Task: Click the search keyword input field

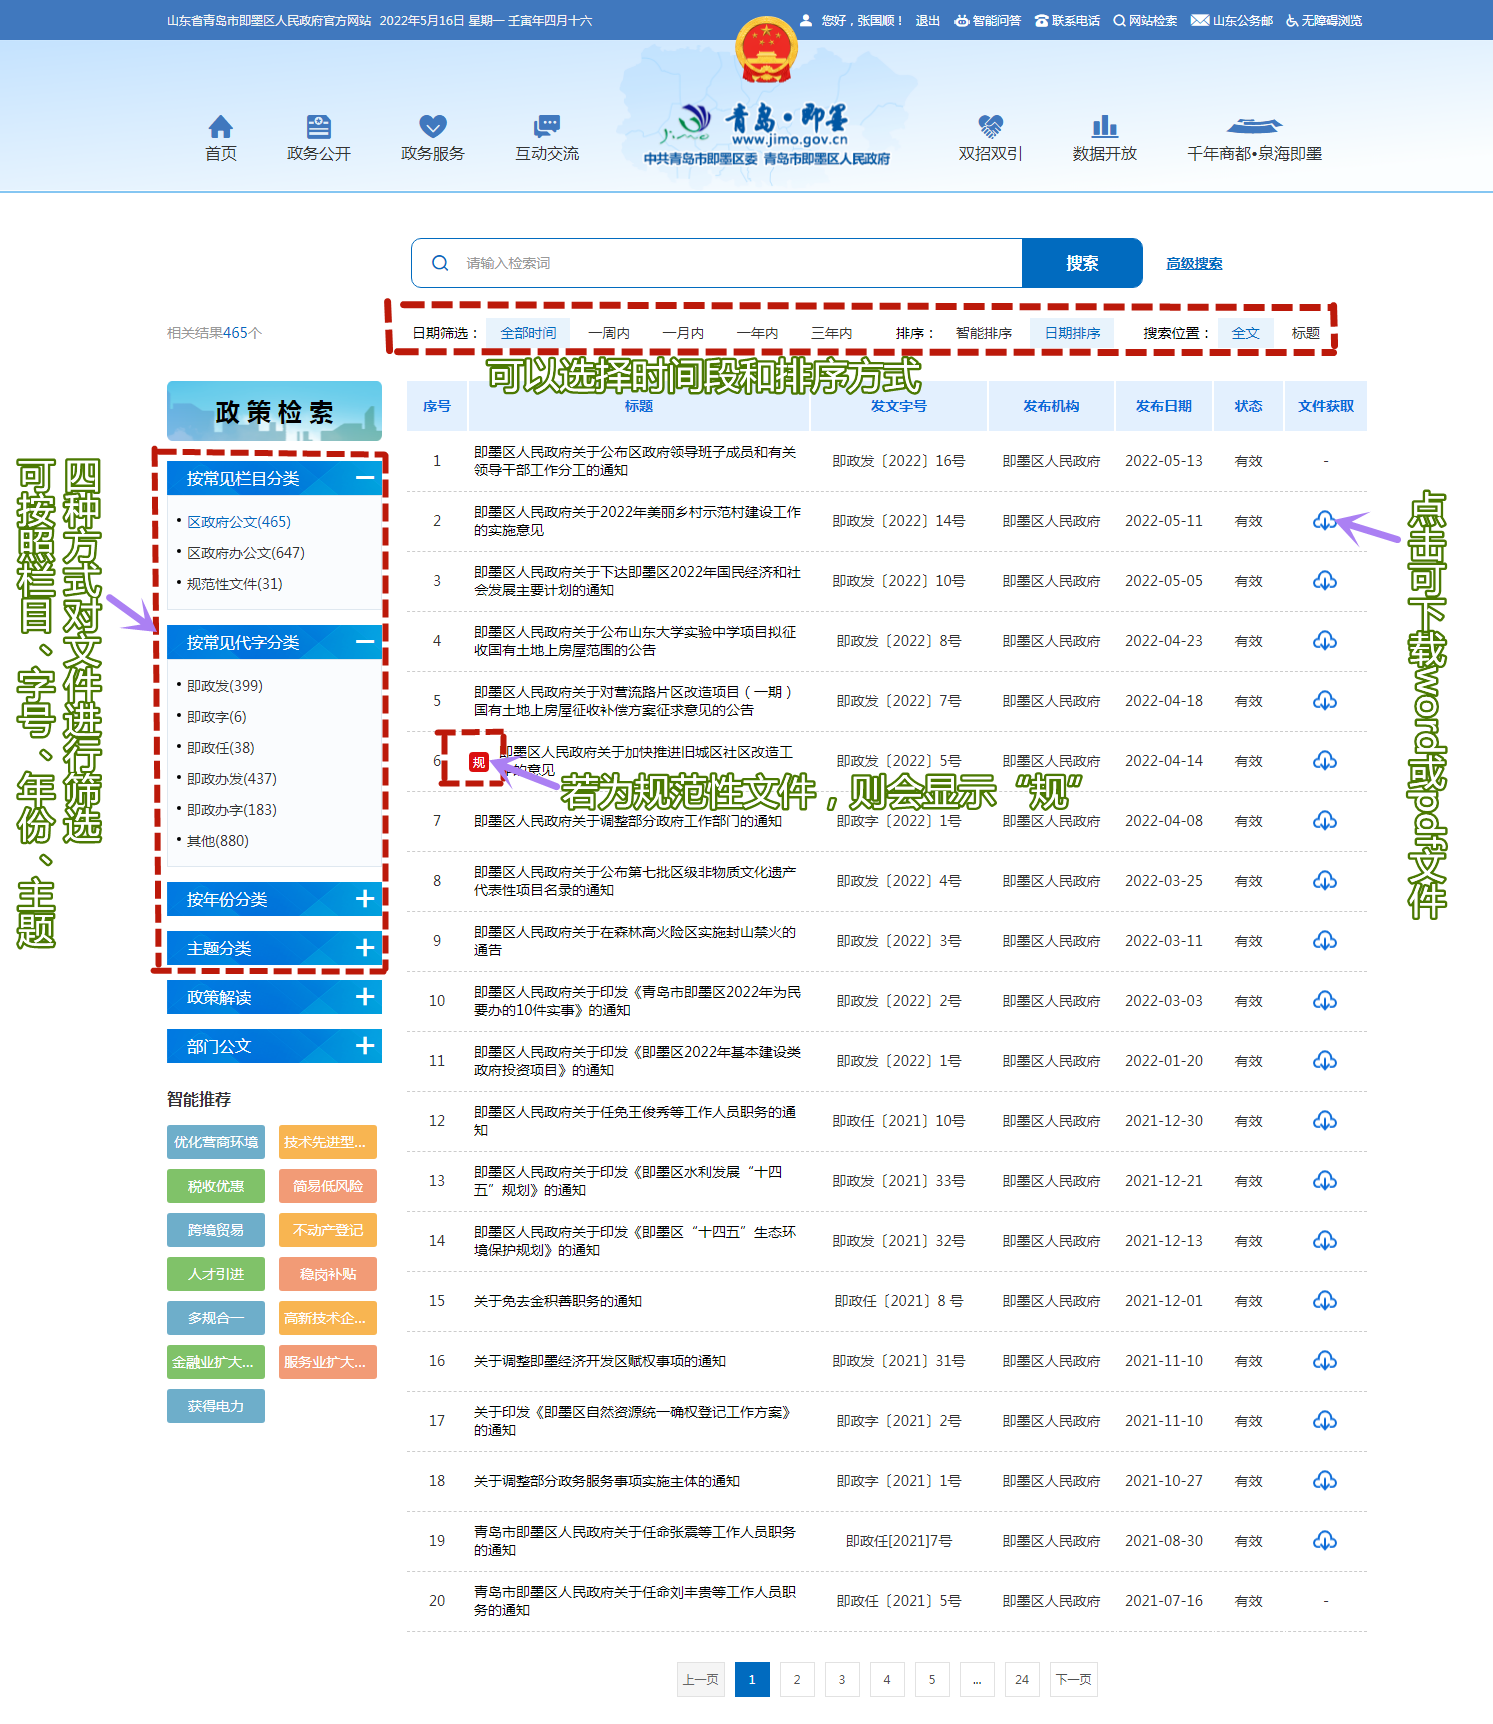Action: [x=735, y=264]
